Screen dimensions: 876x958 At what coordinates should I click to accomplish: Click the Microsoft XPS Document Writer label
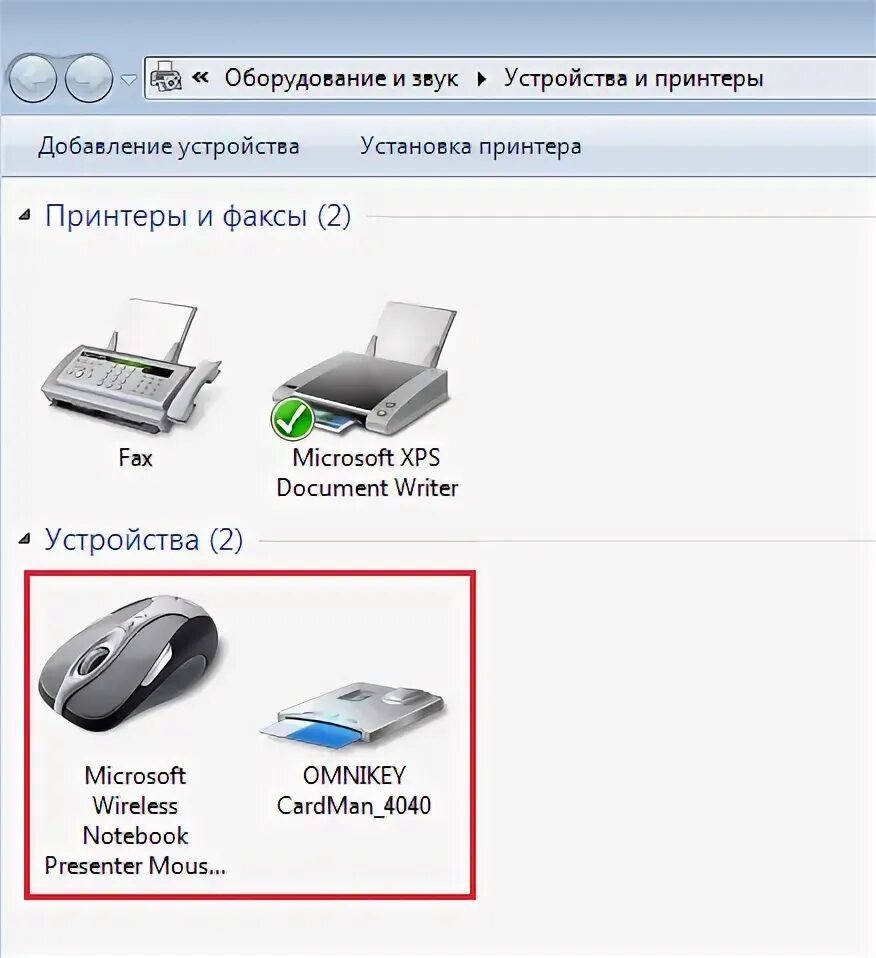tap(367, 473)
